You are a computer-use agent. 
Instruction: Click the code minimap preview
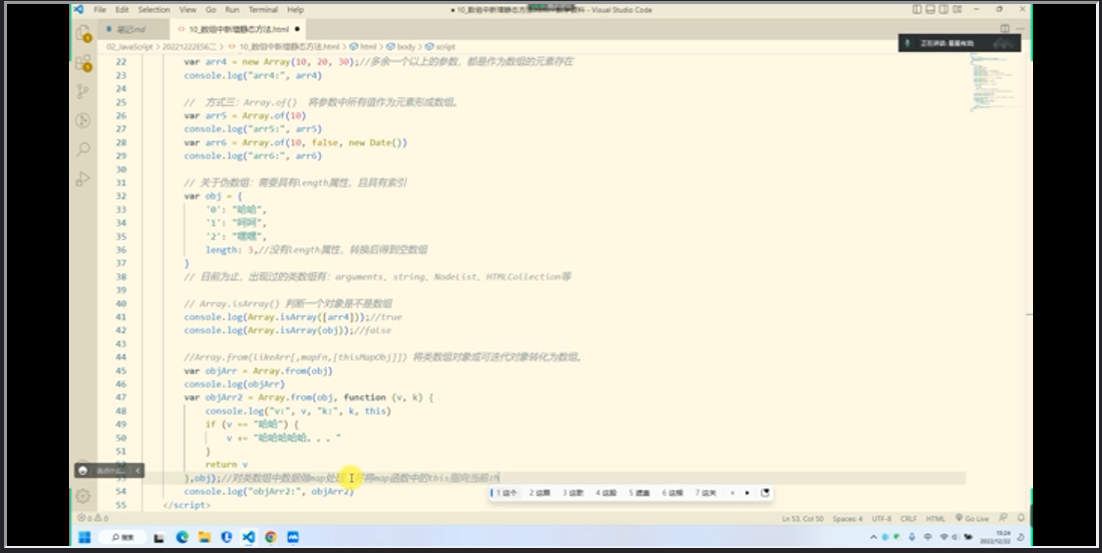pos(992,83)
